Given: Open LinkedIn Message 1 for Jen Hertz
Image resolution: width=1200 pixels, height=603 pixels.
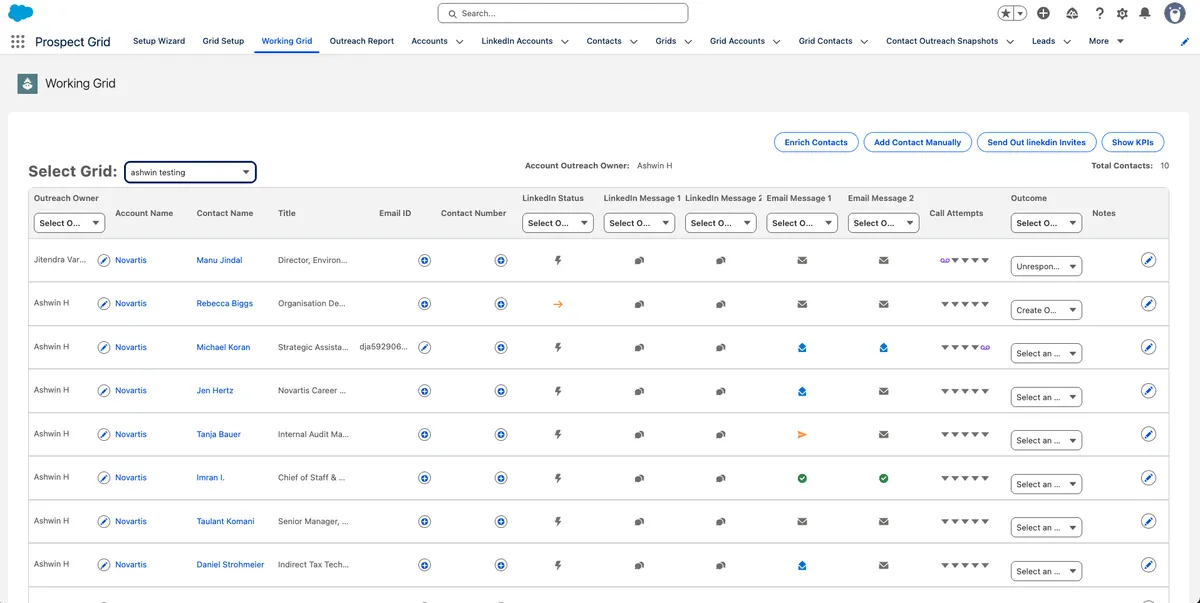Looking at the screenshot, I should click(x=639, y=391).
